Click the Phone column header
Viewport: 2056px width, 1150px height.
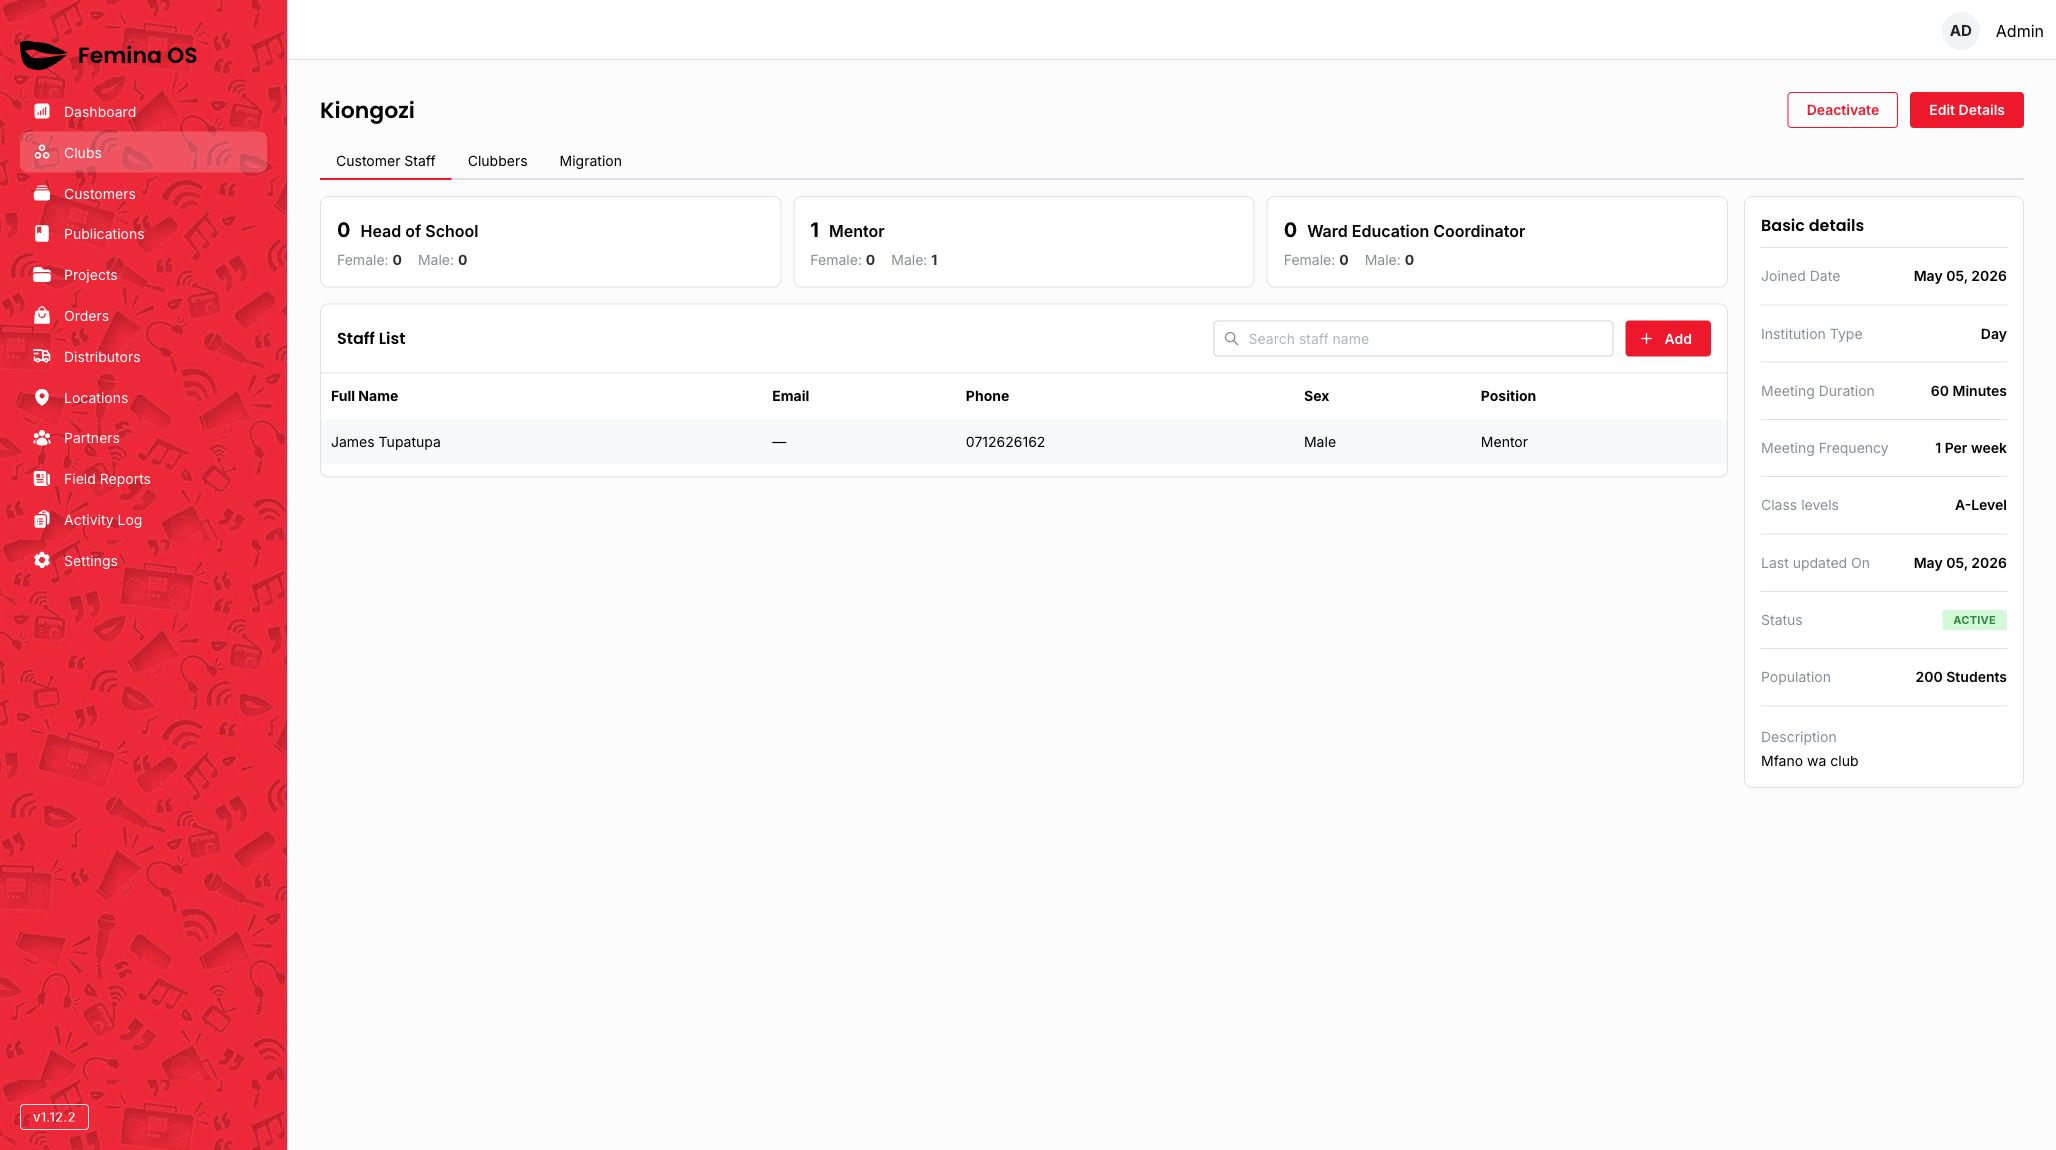coord(987,396)
